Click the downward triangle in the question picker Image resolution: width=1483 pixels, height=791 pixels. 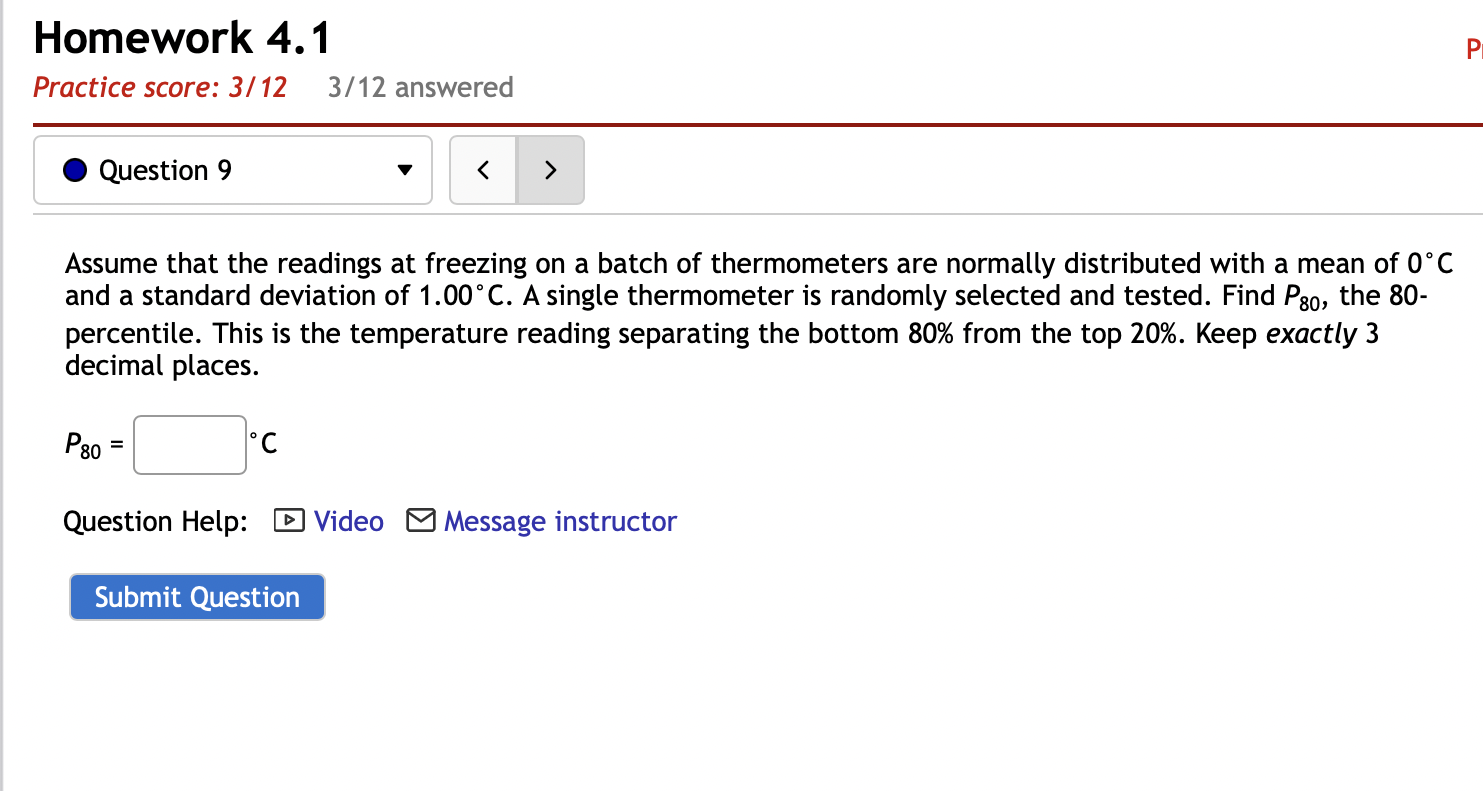[x=403, y=170]
